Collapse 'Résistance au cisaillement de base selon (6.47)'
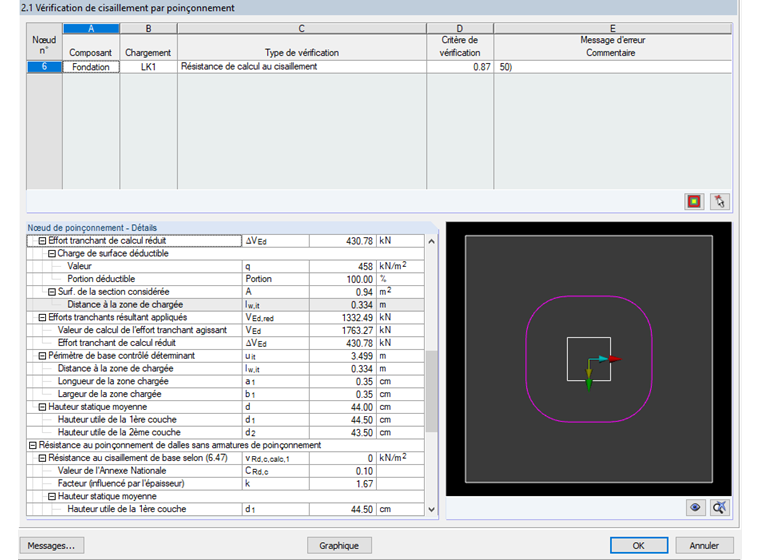Screen dimensions: 760x560 point(42,458)
